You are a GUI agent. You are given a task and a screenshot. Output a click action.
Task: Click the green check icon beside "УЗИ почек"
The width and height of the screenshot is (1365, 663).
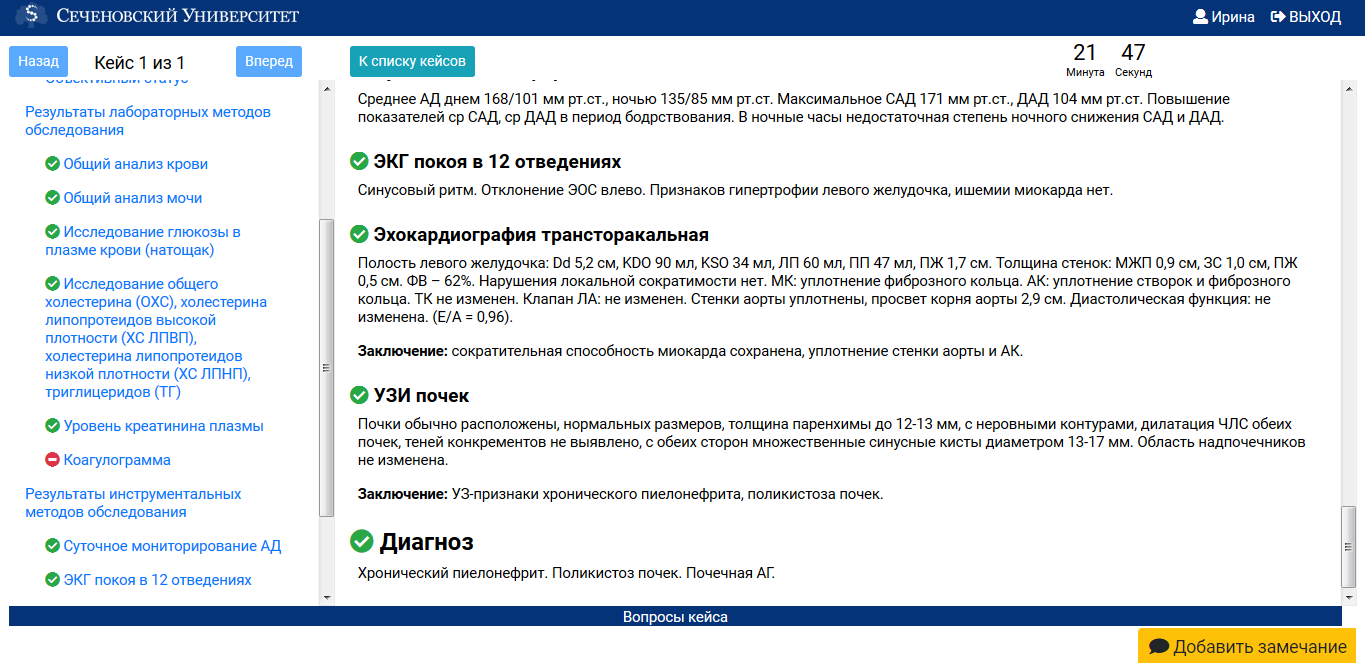(359, 394)
